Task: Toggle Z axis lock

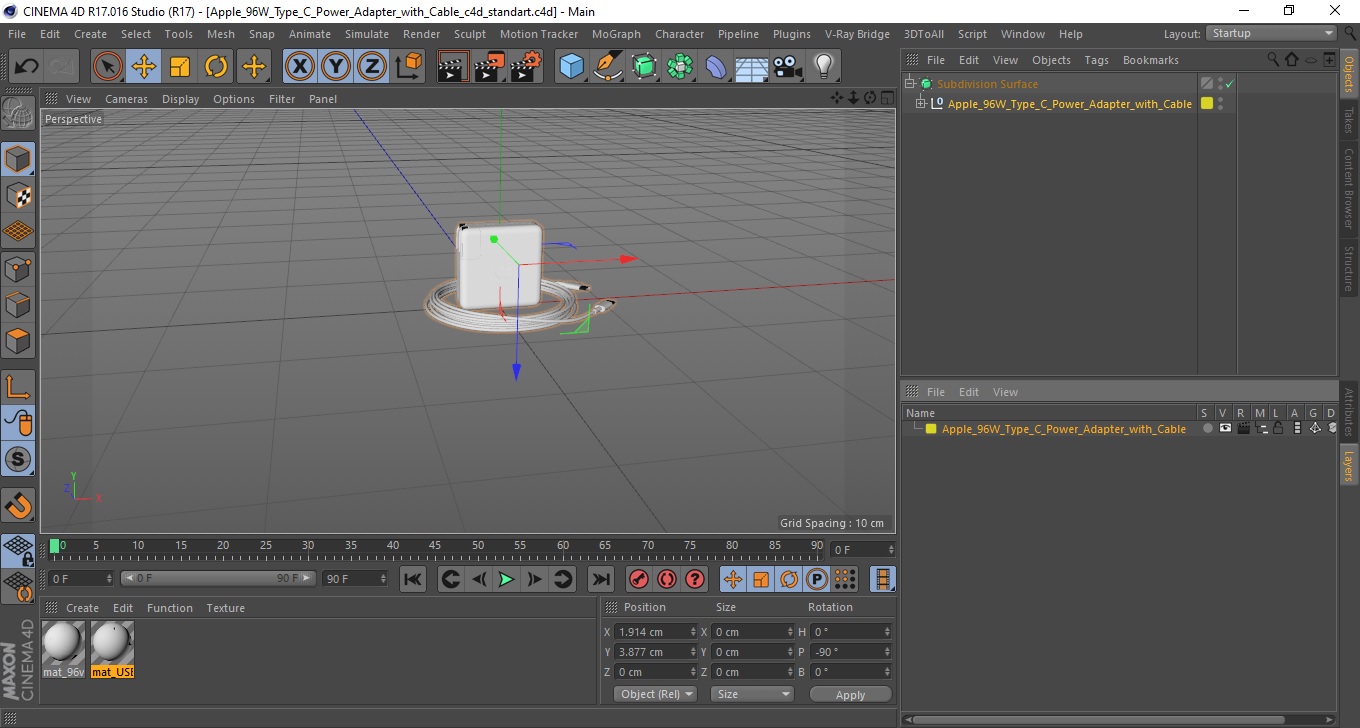Action: pyautogui.click(x=372, y=67)
